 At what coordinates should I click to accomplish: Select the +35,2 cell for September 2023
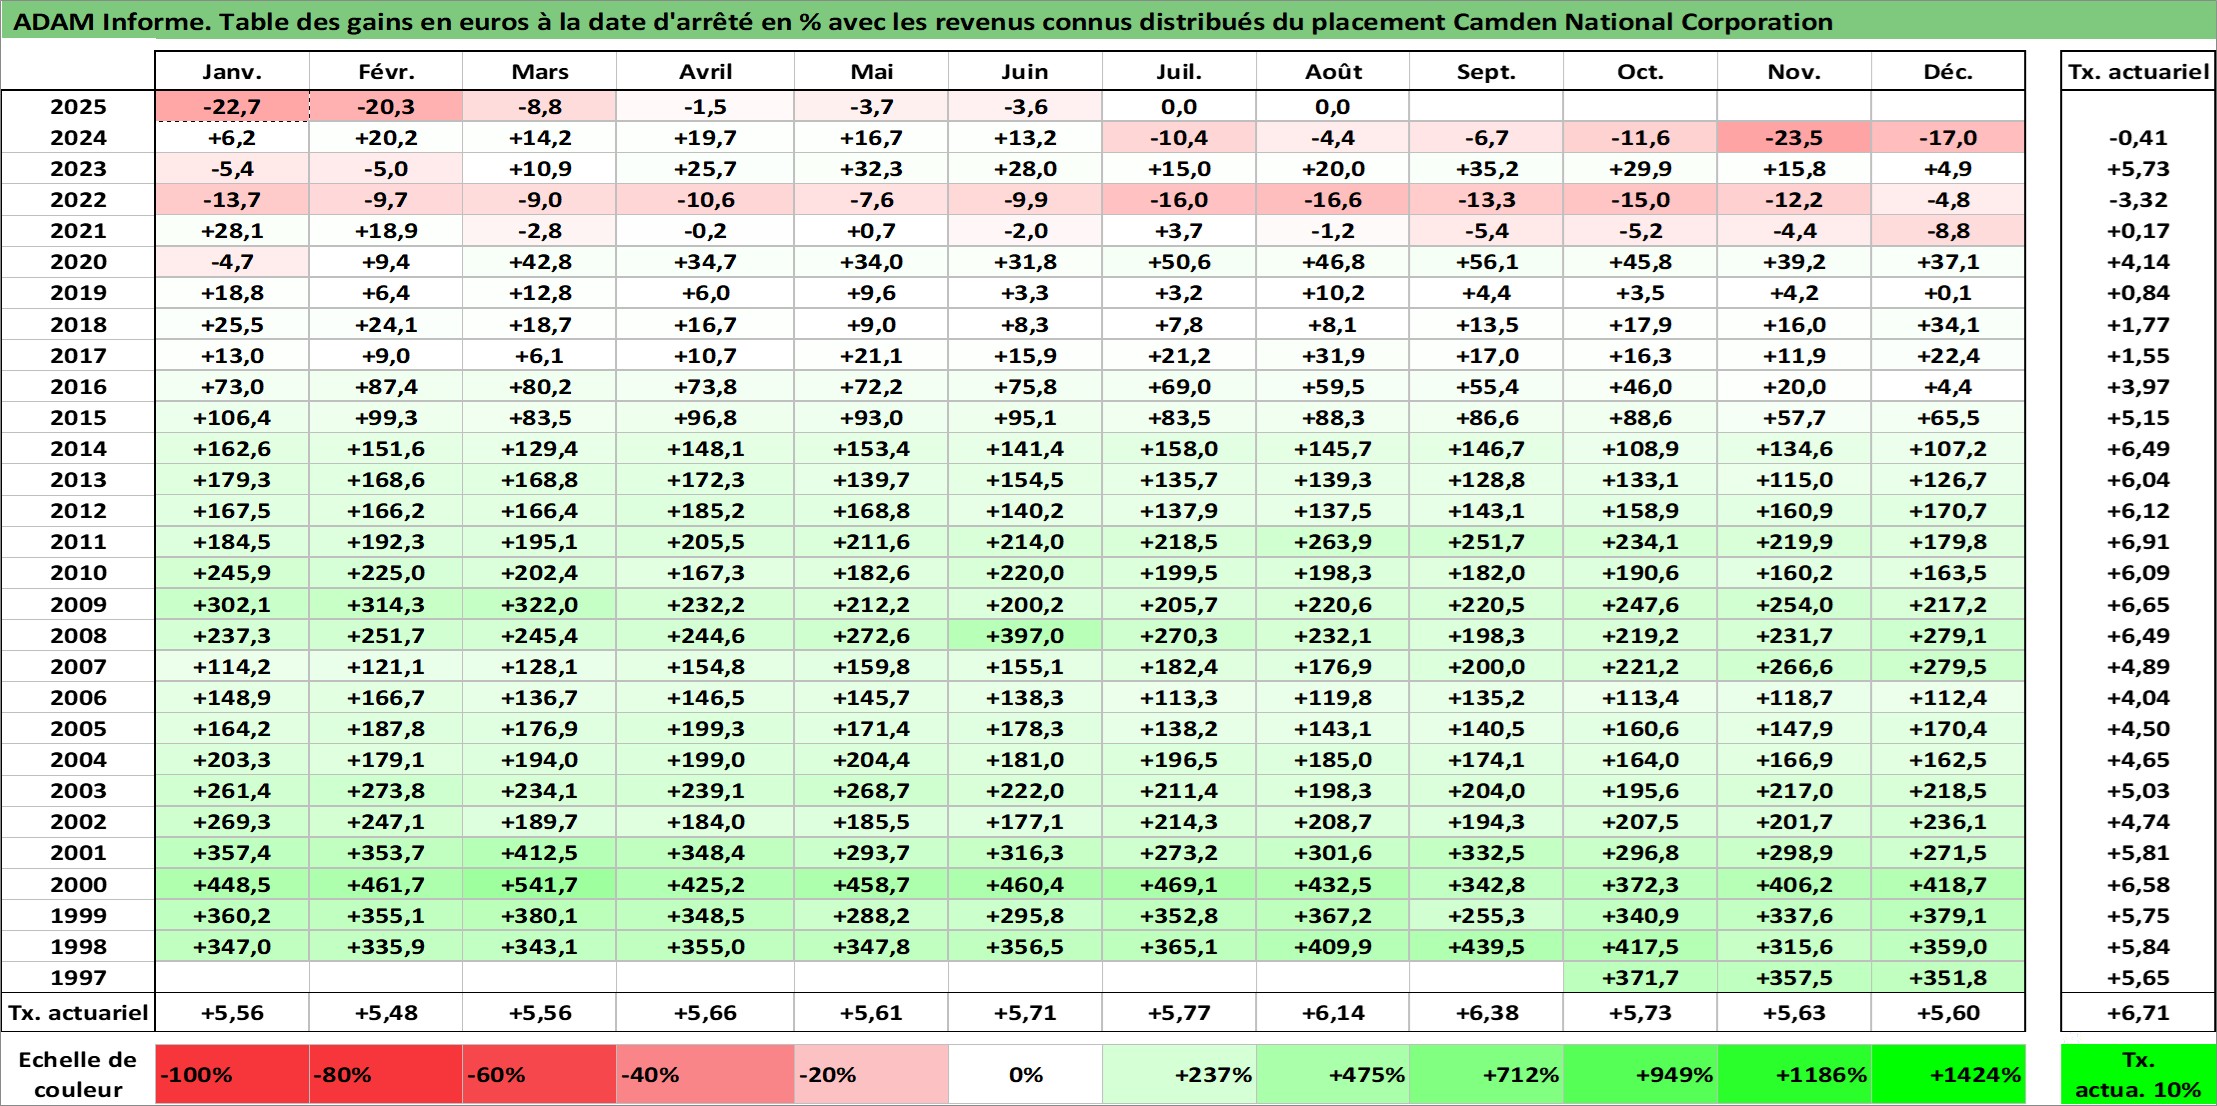coord(1486,169)
